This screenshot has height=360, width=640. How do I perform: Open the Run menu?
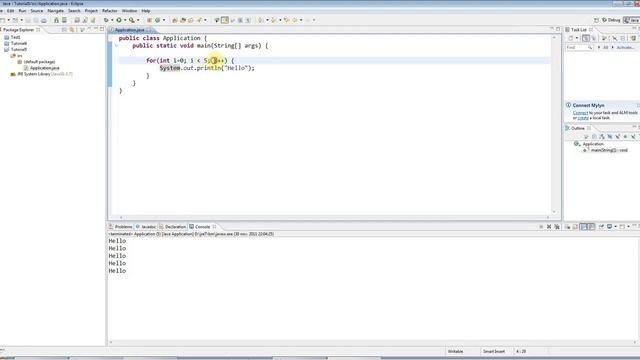(x=22, y=11)
